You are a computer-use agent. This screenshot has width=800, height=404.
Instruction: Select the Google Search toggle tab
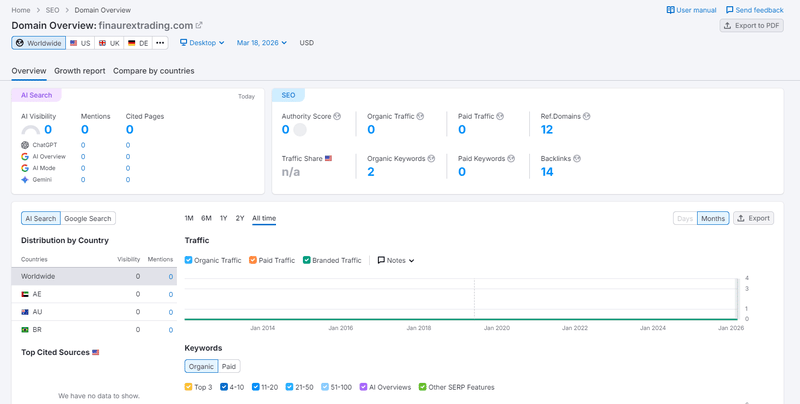tap(88, 218)
